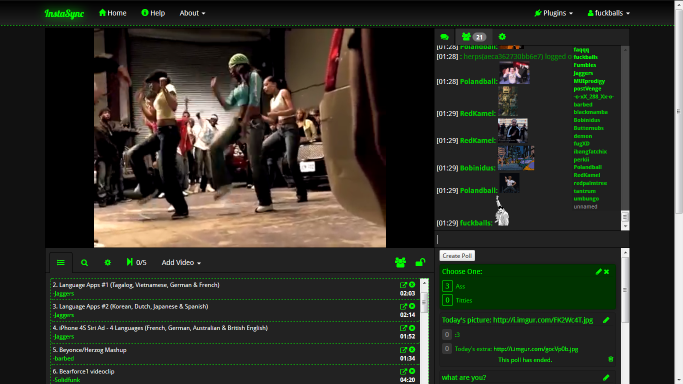This screenshot has width=683, height=384.
Task: Open chat settings gear icon
Action: coord(502,37)
